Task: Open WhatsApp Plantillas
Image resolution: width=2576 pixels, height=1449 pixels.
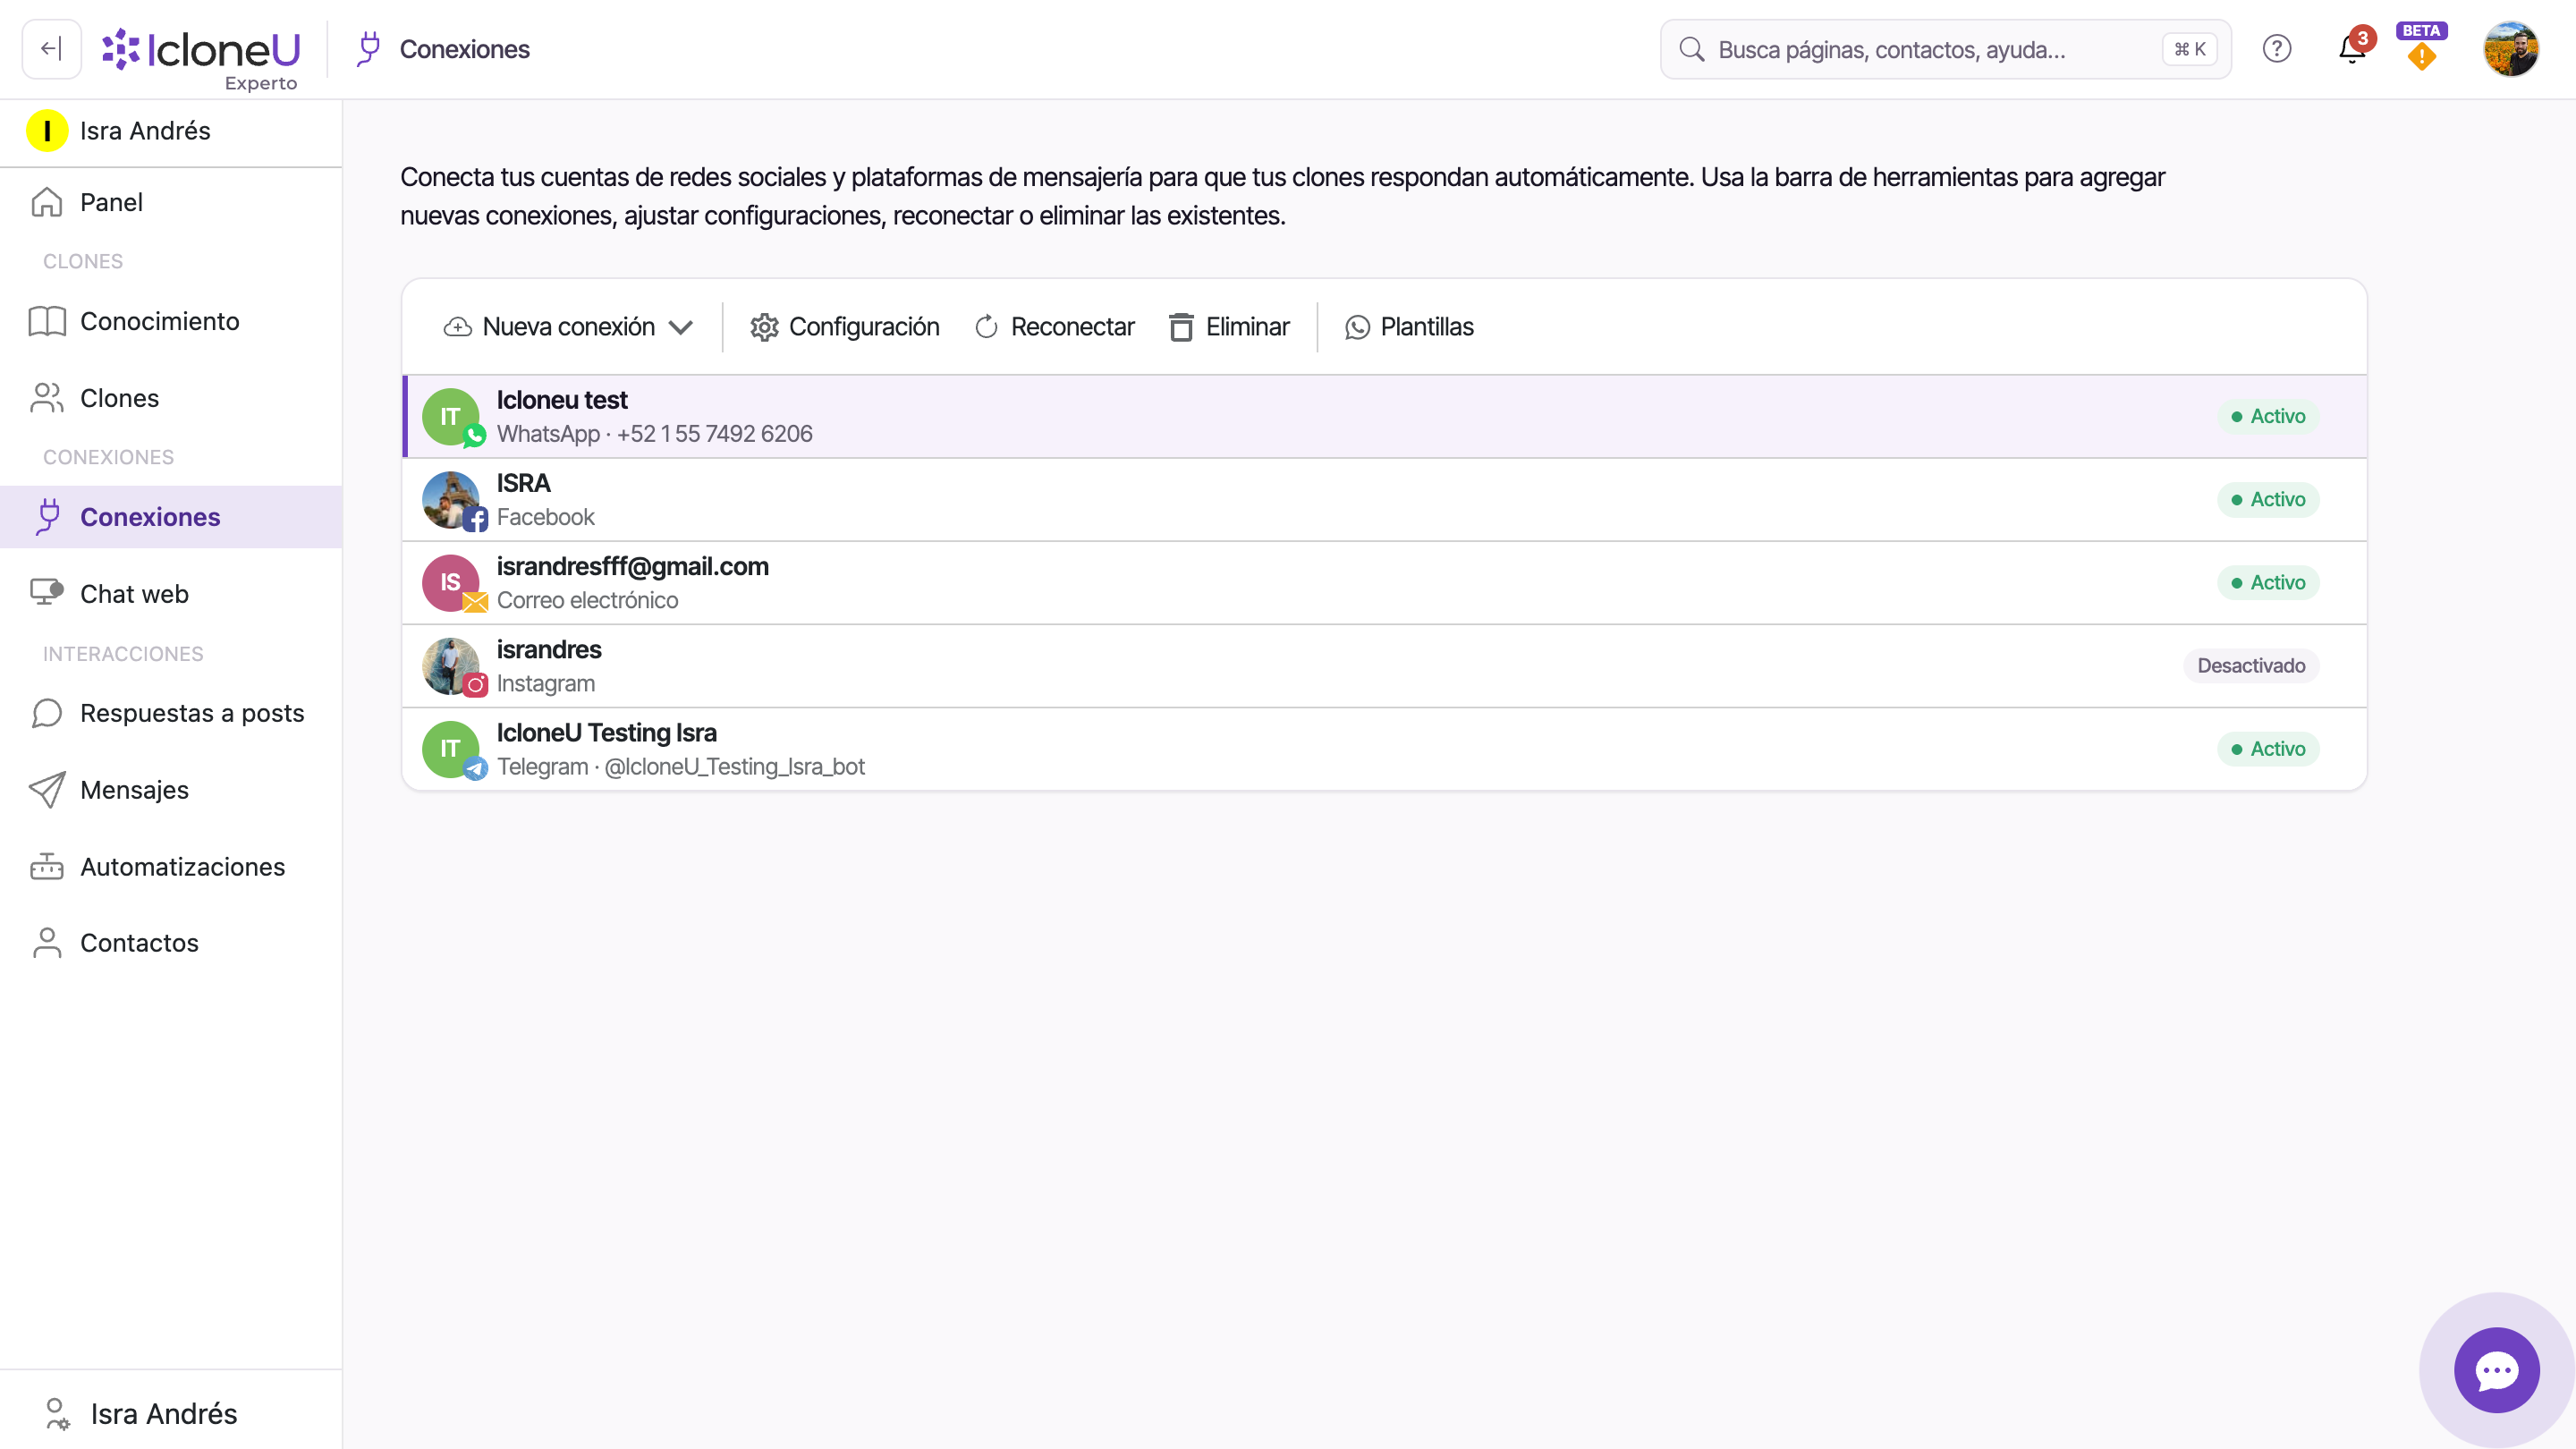Action: (x=1409, y=327)
